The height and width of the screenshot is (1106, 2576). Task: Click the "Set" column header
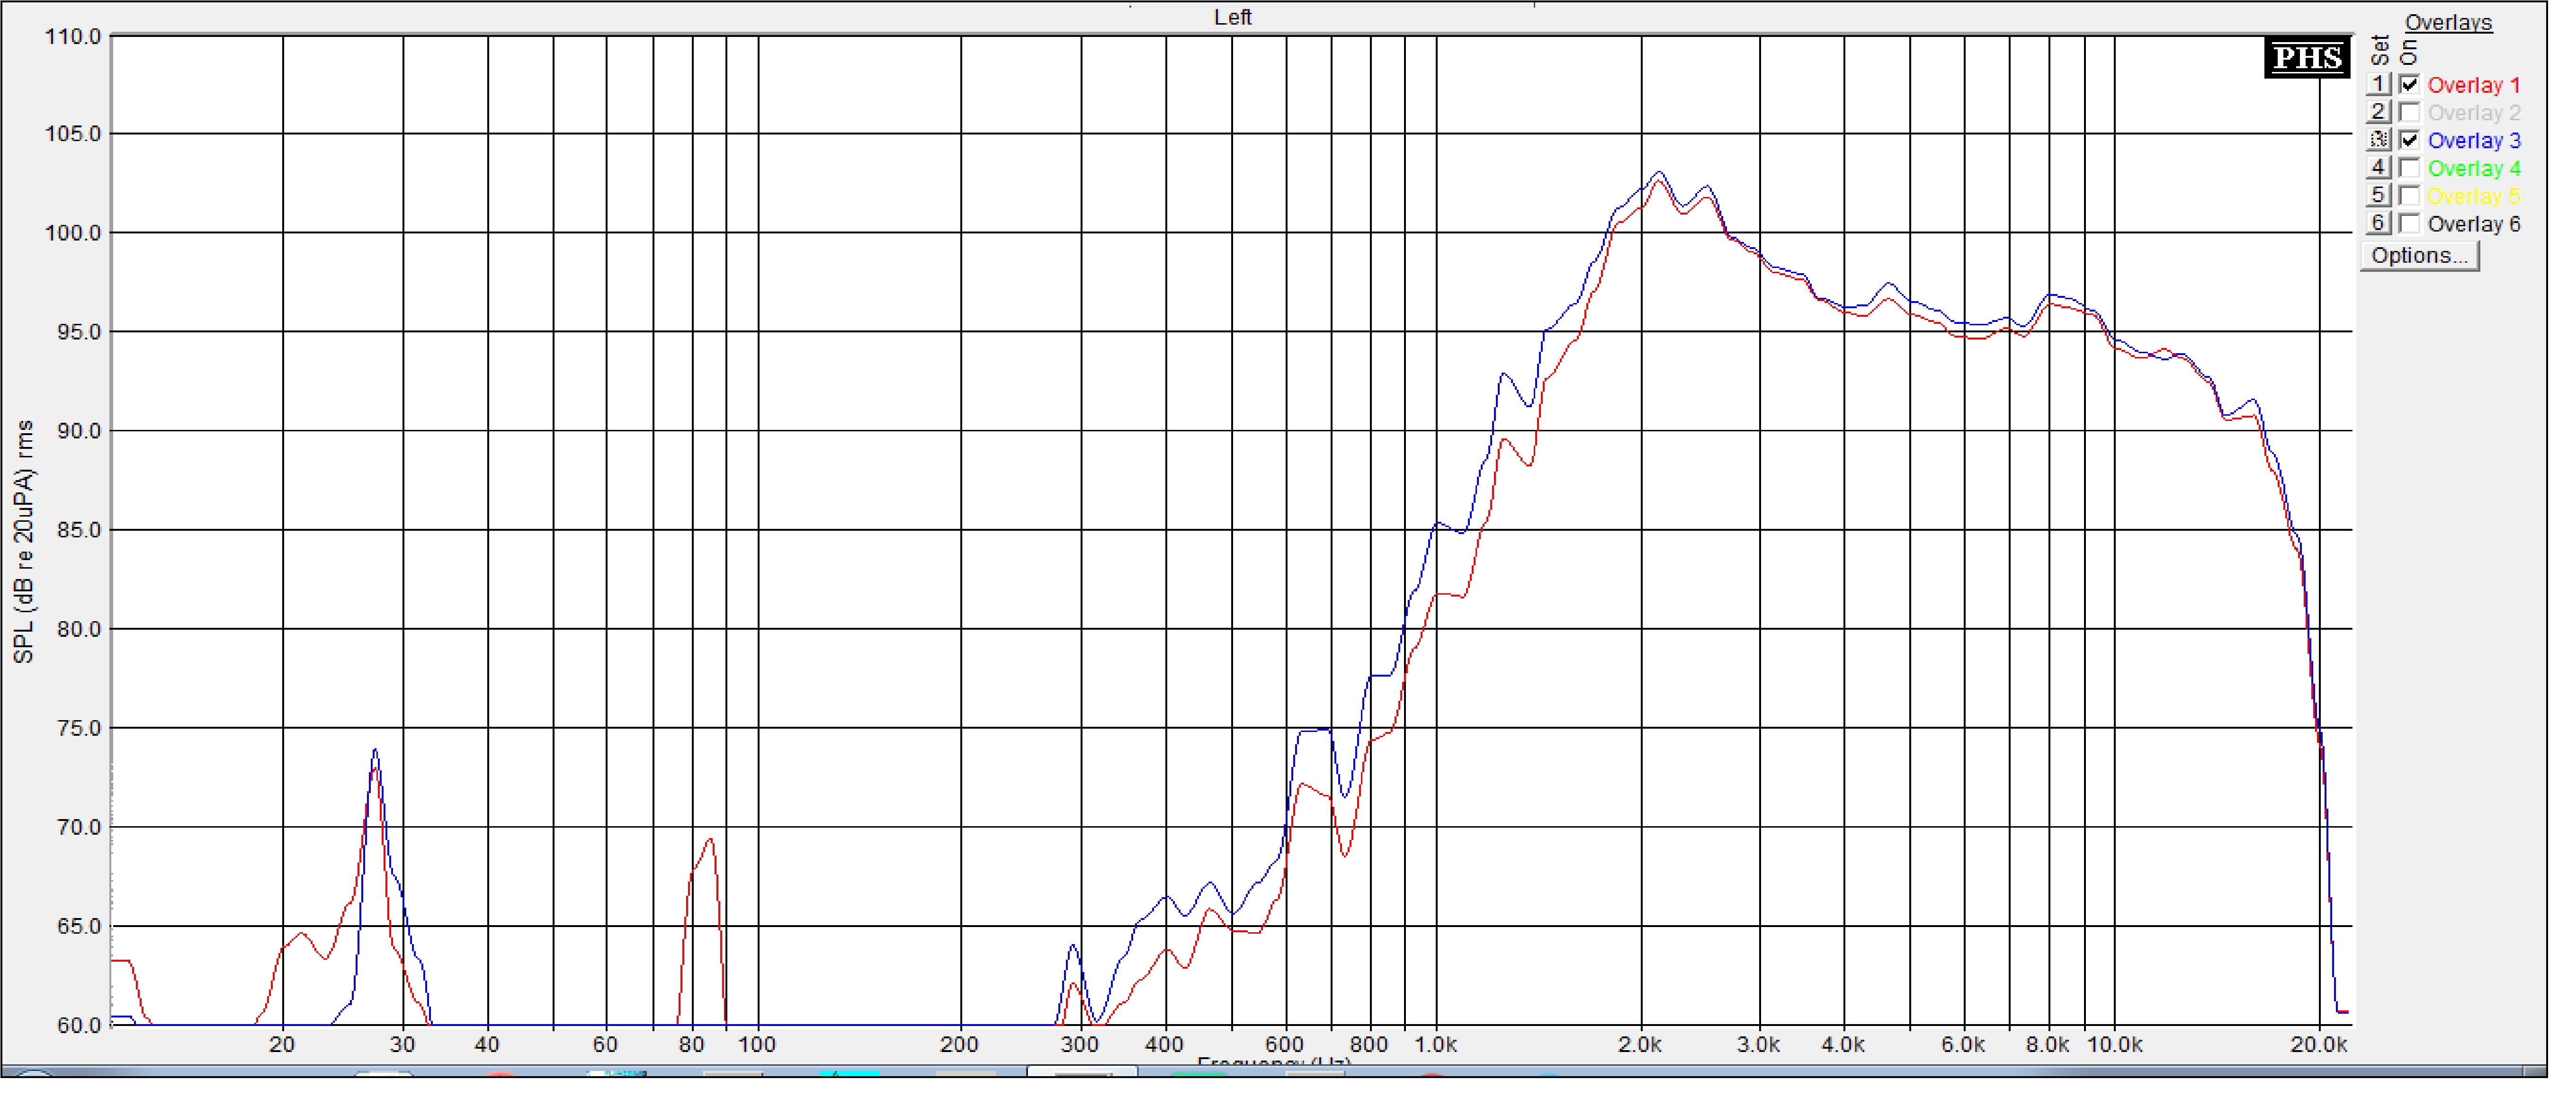[x=2379, y=50]
